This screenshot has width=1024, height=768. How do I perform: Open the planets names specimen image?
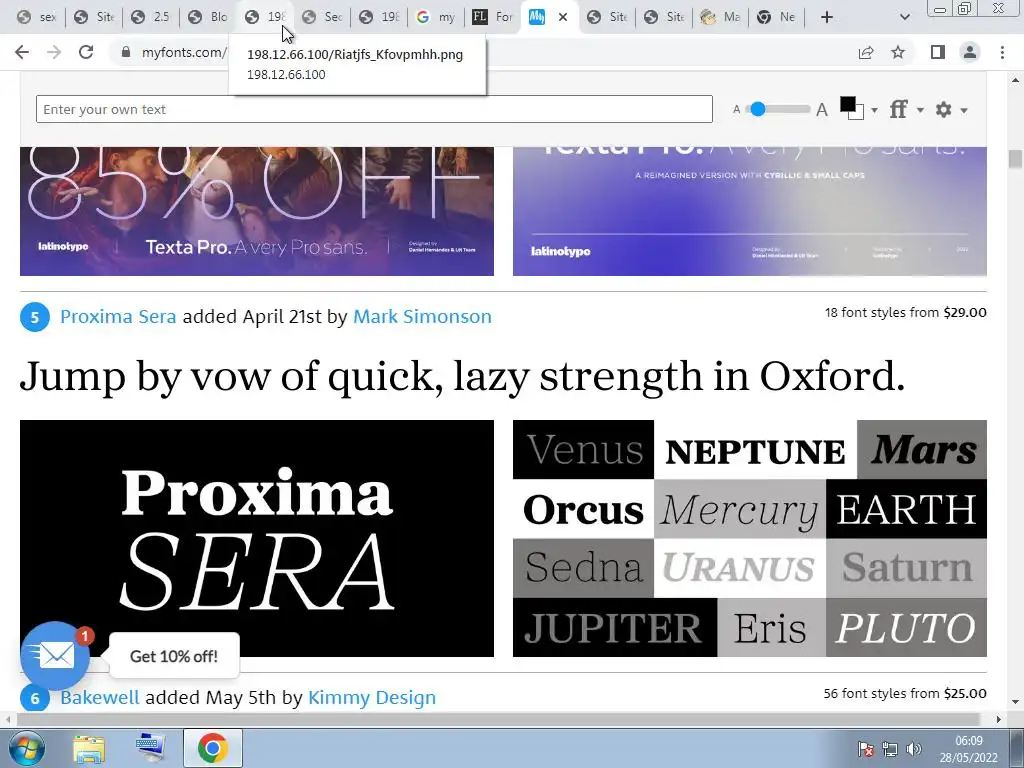click(x=750, y=538)
